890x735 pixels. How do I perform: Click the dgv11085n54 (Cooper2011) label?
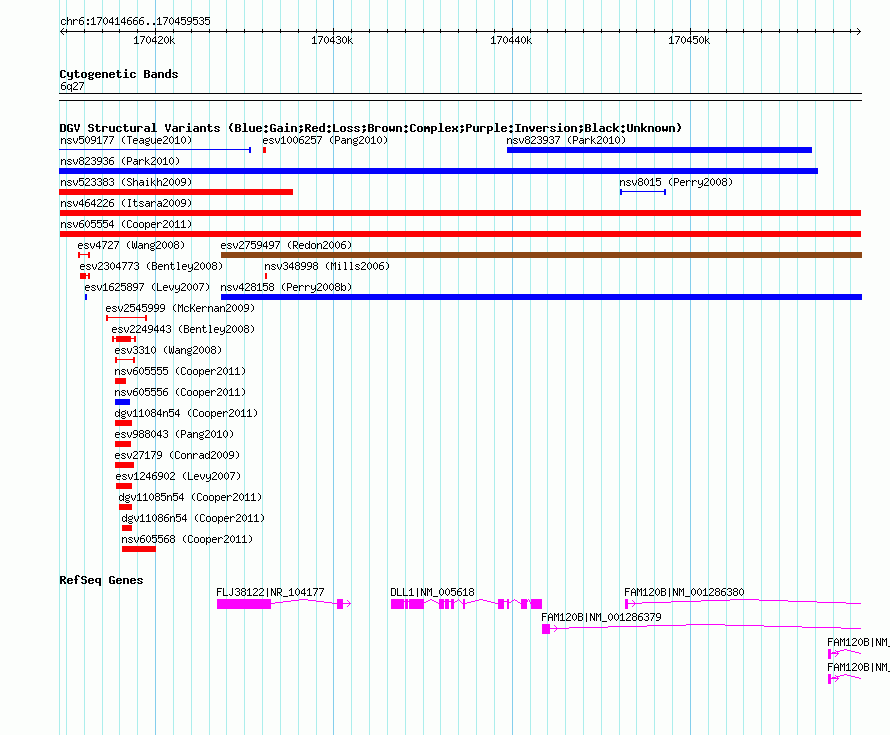tap(190, 497)
